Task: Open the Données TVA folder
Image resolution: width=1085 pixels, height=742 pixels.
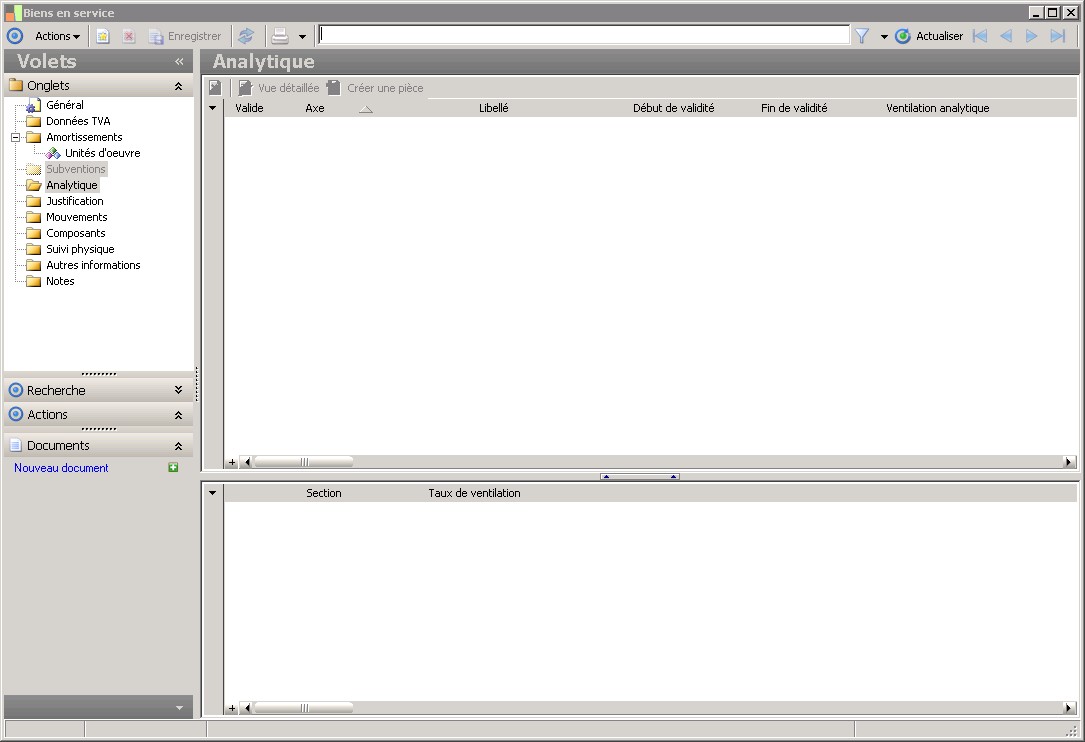Action: coord(78,121)
